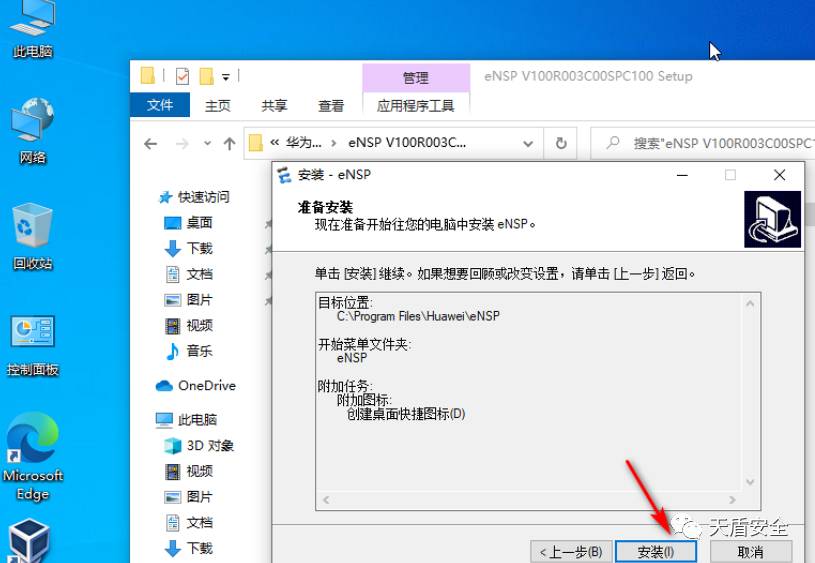Select OneDrive in navigation pane
815x563 pixels.
(x=195, y=386)
